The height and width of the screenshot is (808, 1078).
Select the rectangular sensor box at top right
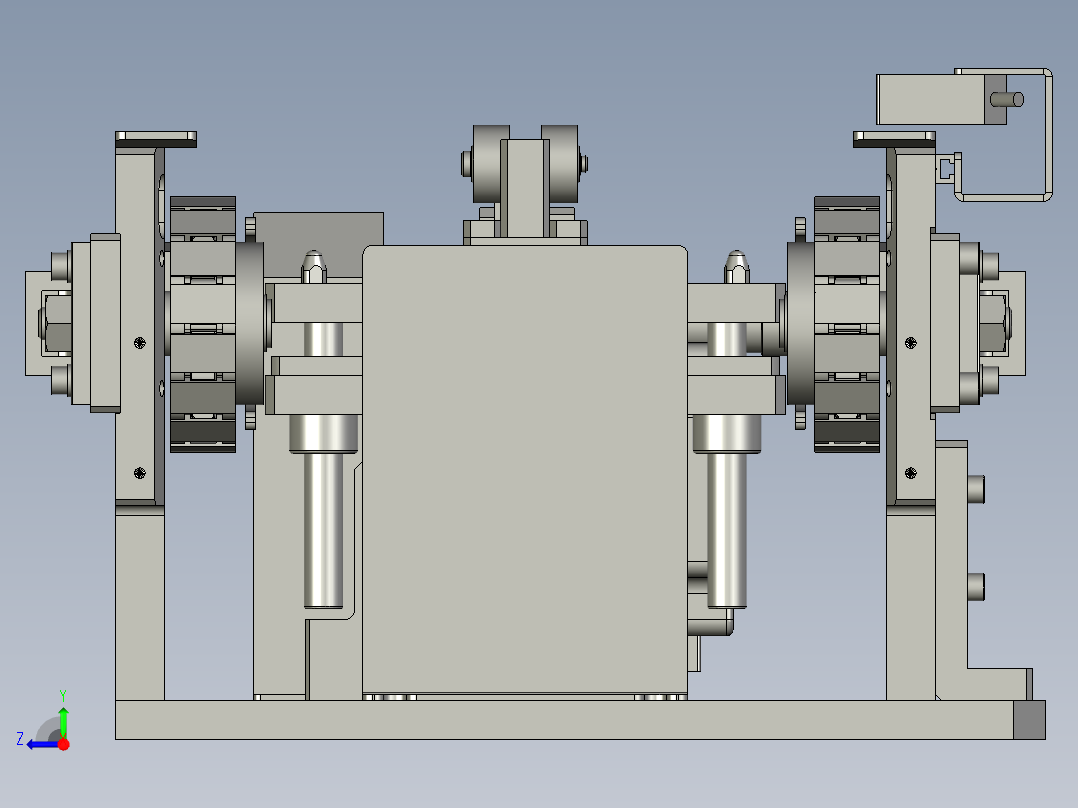(940, 100)
